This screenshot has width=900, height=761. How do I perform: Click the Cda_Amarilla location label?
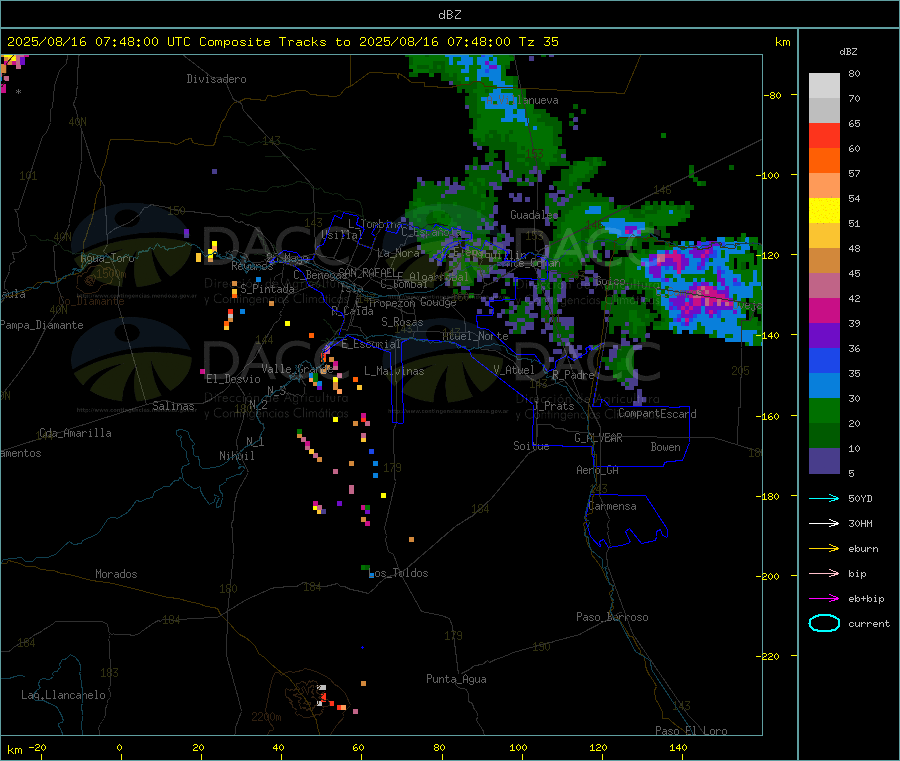tap(75, 433)
